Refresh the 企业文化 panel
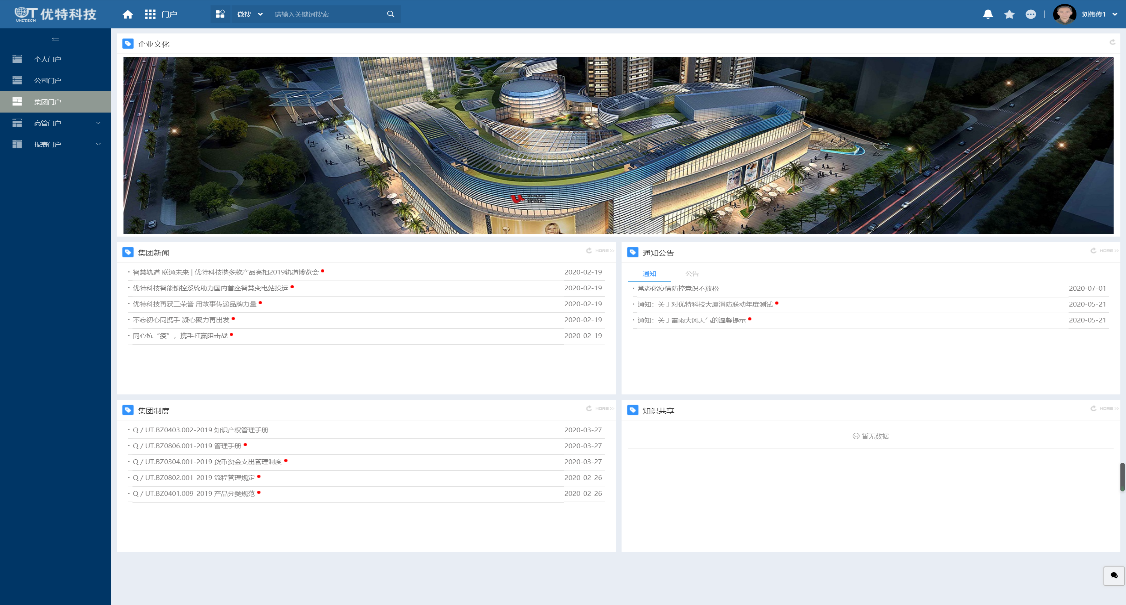The image size is (1126, 605). point(1112,43)
